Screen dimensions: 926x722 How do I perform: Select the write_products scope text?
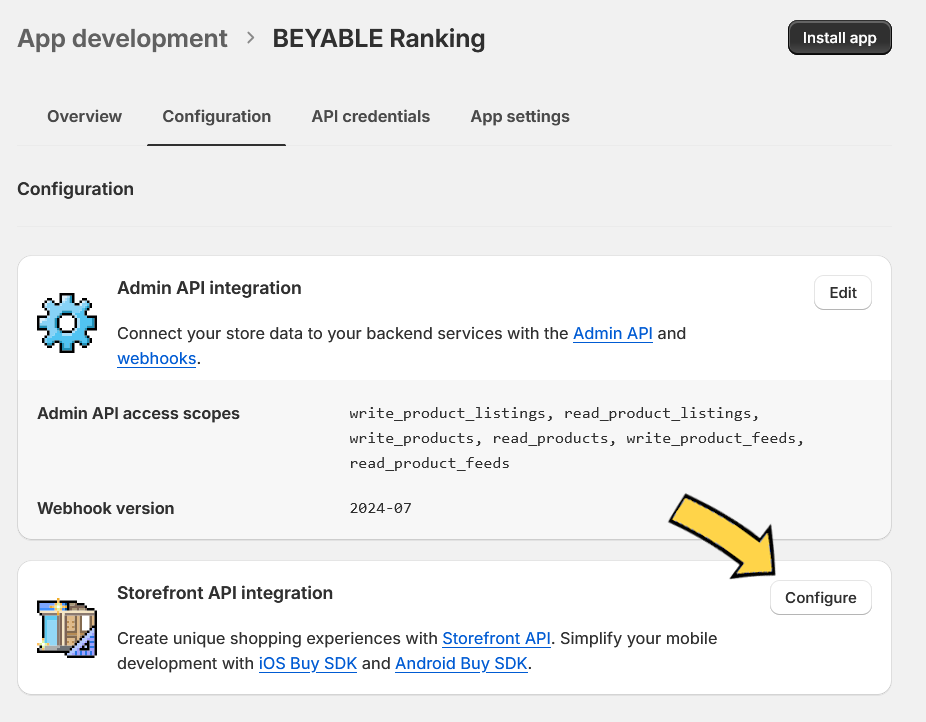[412, 438]
